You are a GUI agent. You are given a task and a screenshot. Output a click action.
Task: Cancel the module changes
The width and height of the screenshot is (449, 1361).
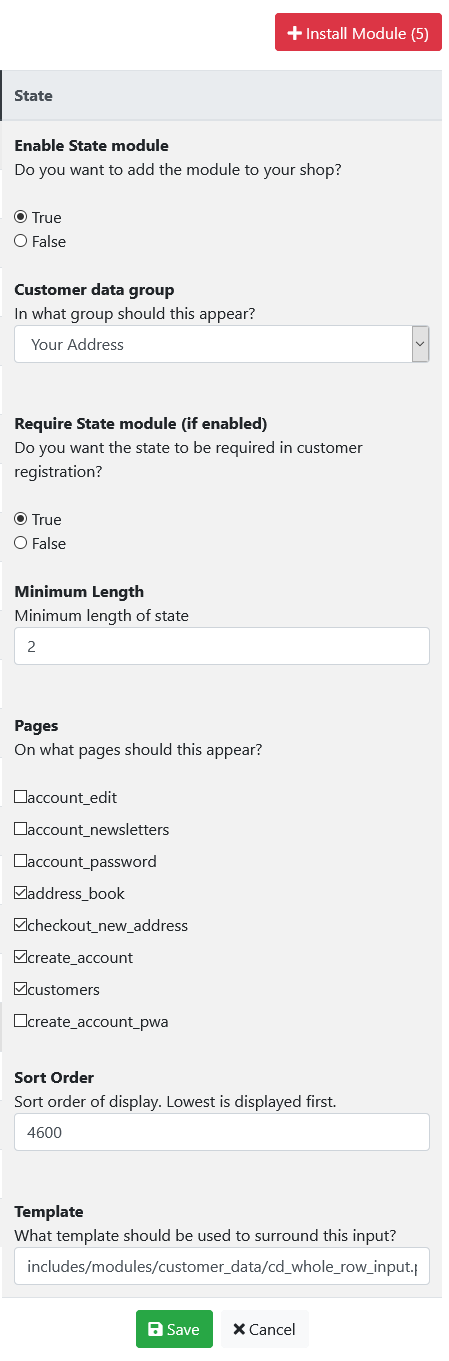click(x=265, y=1329)
